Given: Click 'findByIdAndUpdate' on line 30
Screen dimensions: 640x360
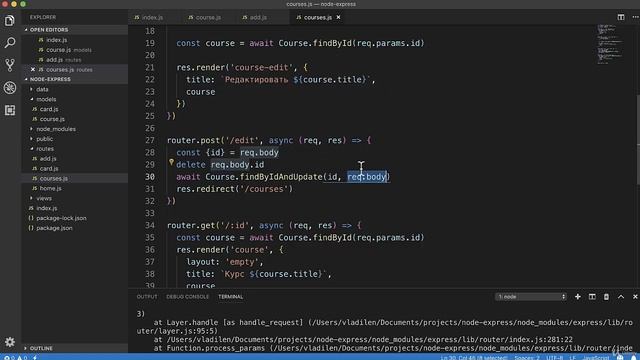Looking at the screenshot, I should point(281,177).
